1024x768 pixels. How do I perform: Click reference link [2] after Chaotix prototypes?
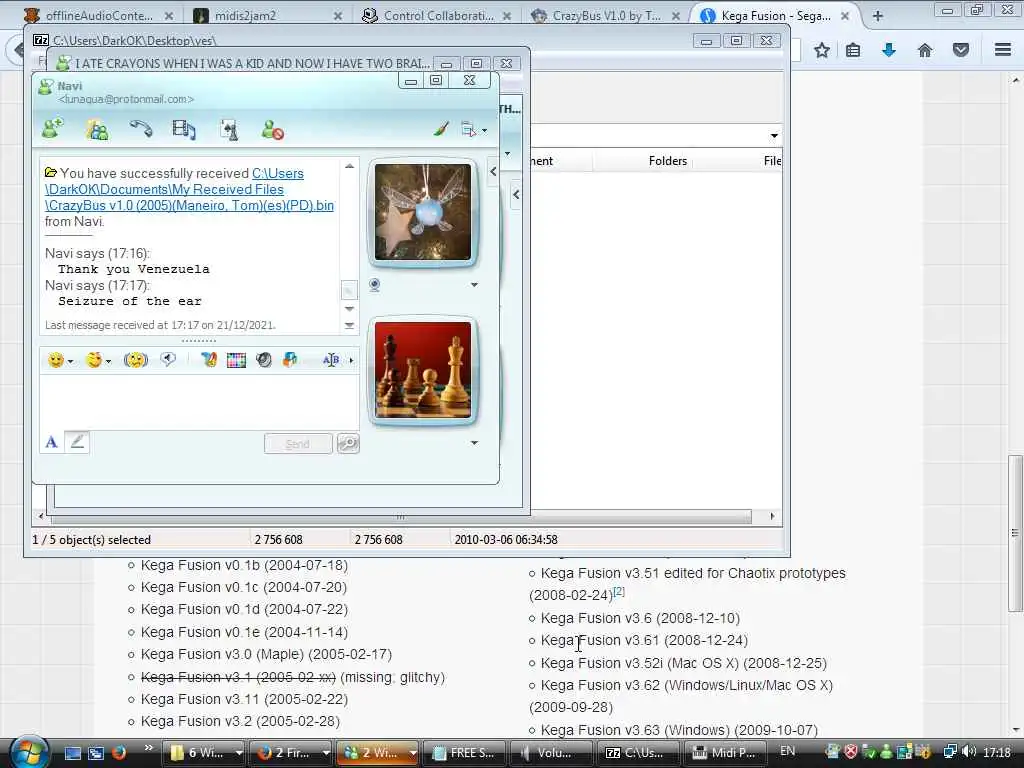tap(619, 592)
